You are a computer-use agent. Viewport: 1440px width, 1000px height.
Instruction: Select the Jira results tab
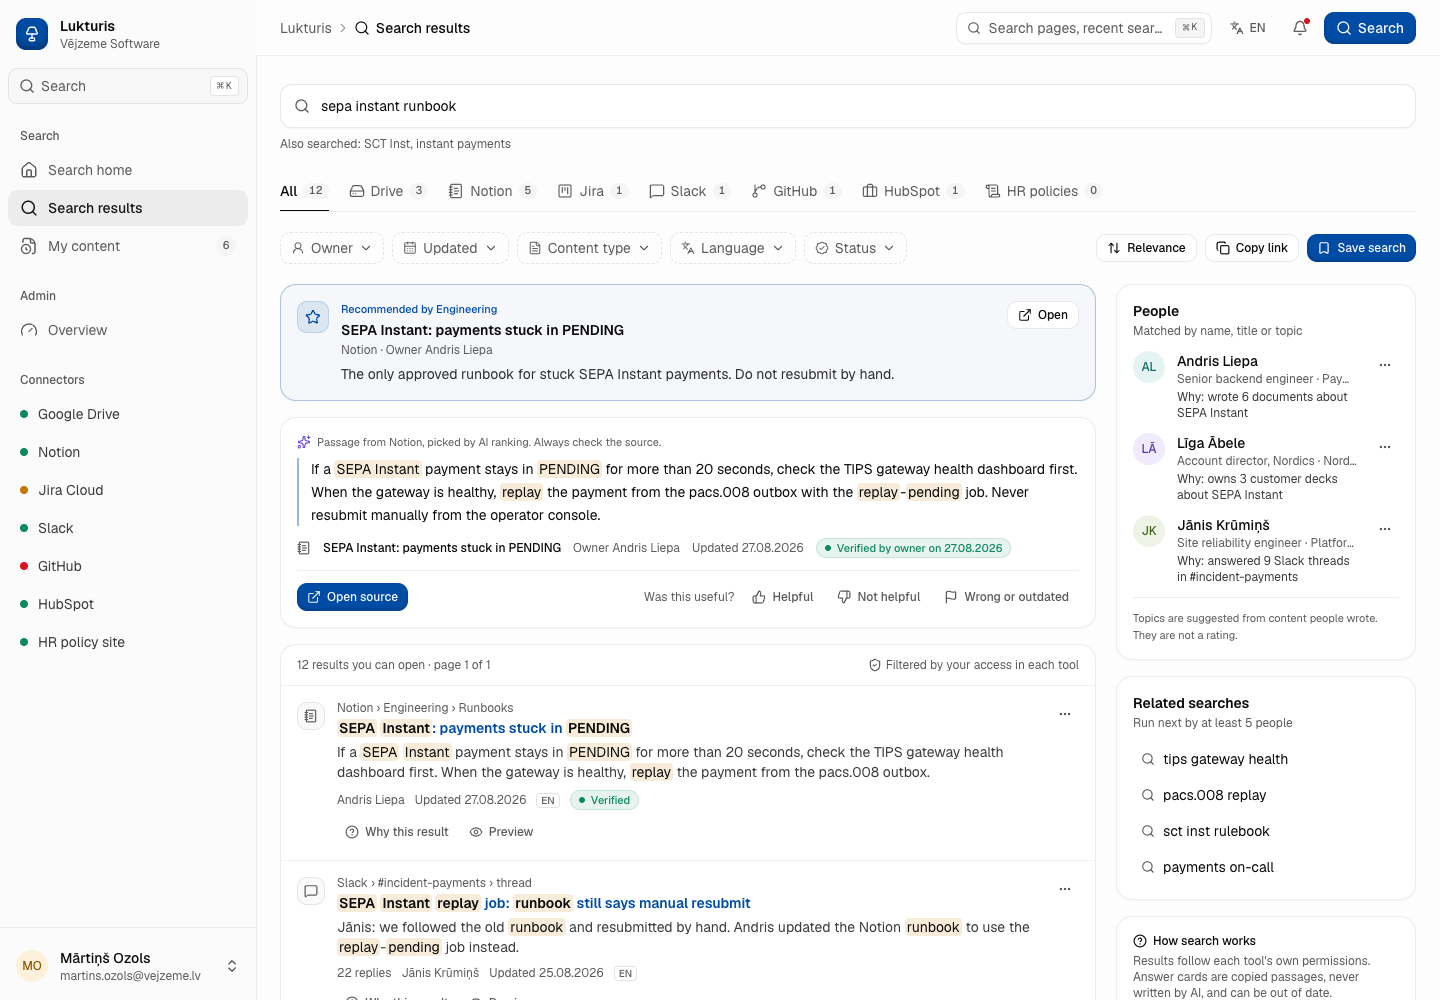pyautogui.click(x=592, y=191)
